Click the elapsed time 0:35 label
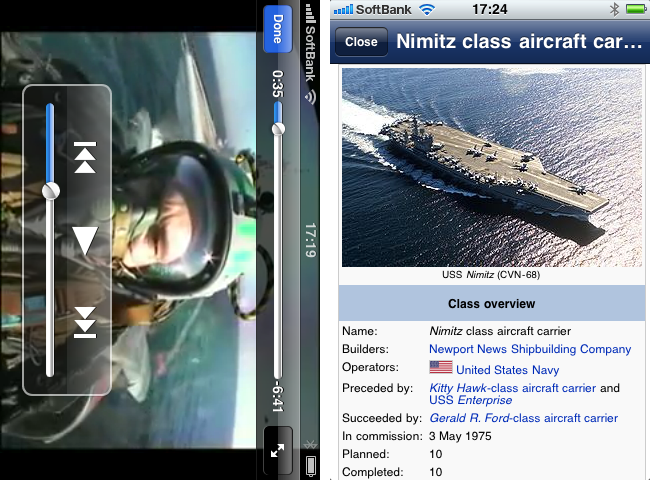 [278, 84]
